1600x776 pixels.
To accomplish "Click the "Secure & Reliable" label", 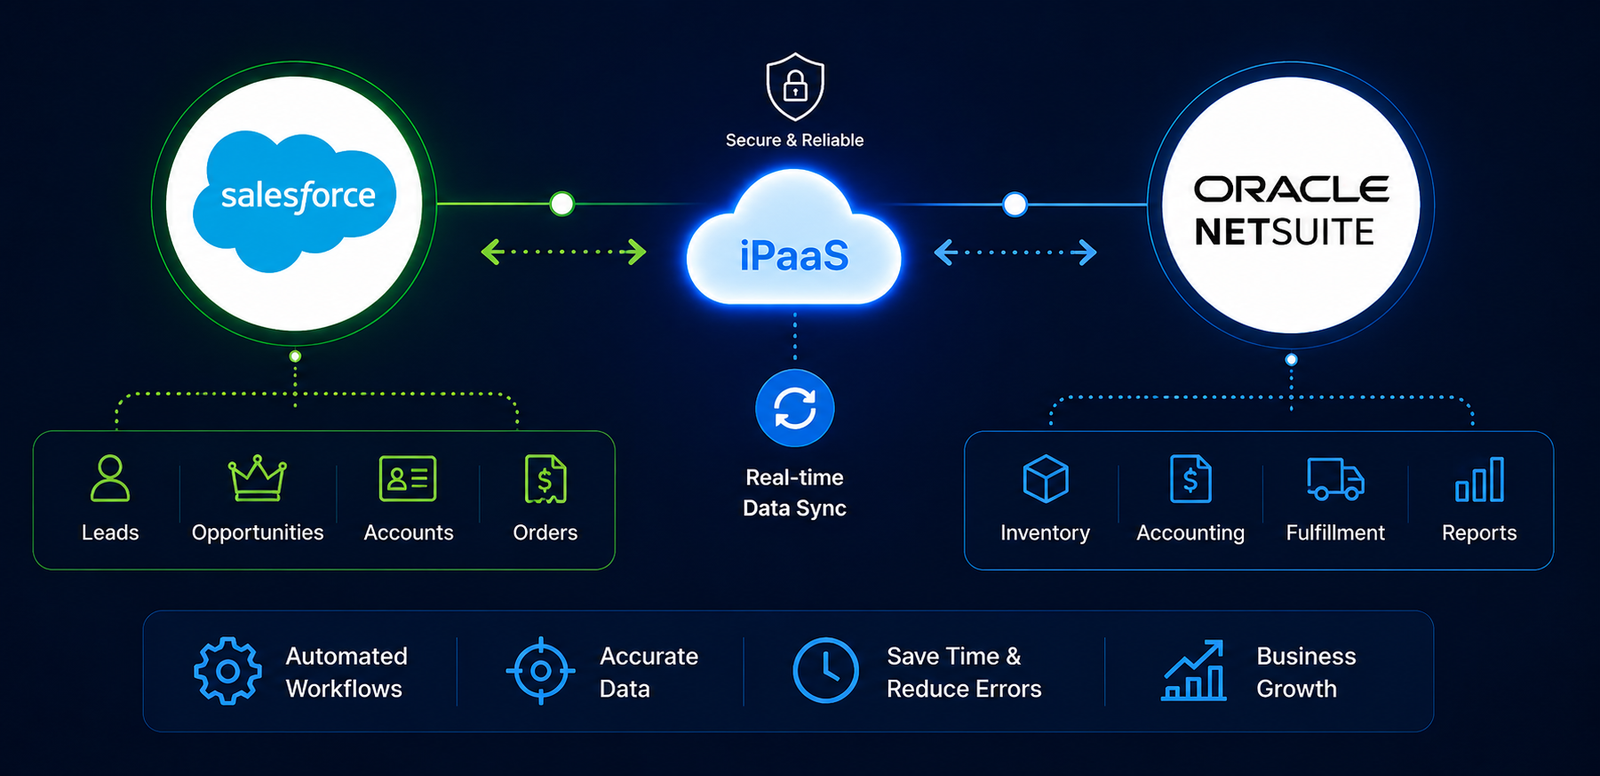I will (795, 140).
